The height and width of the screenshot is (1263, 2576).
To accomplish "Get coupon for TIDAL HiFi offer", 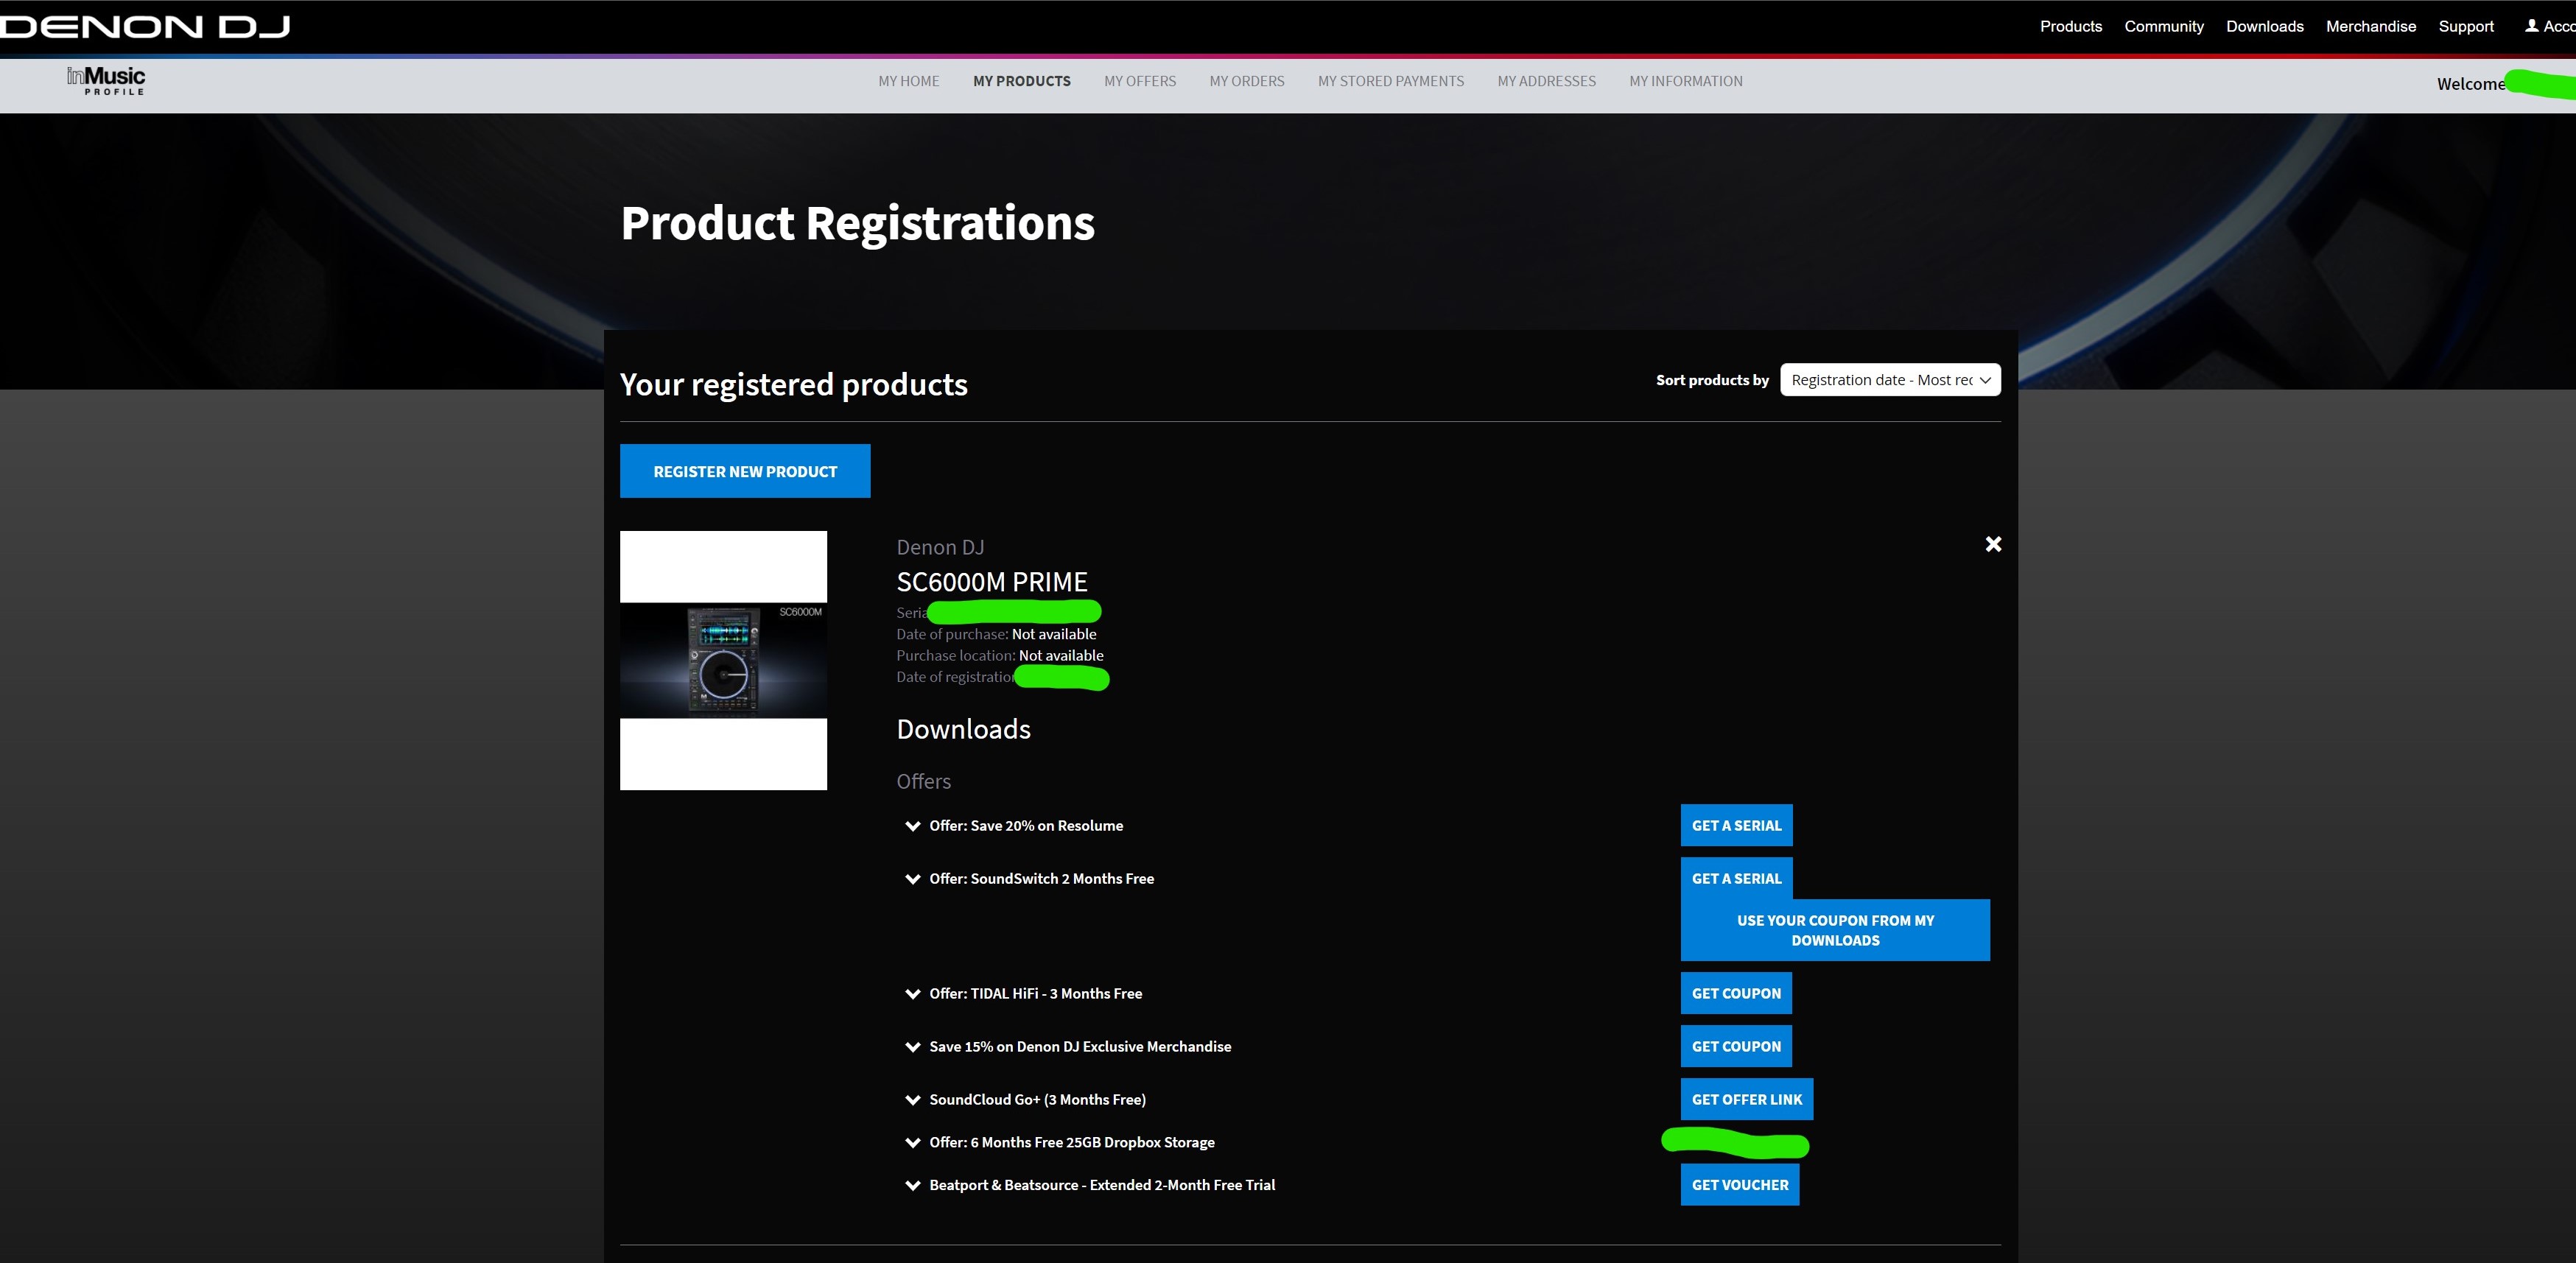I will click(x=1736, y=994).
